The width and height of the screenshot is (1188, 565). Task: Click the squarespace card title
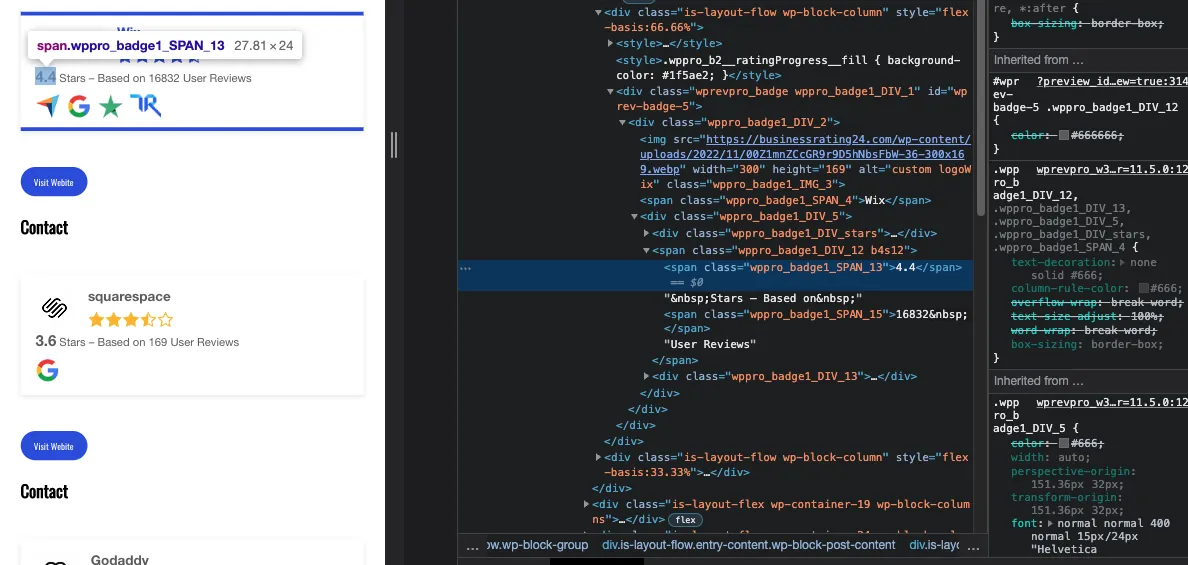129,296
